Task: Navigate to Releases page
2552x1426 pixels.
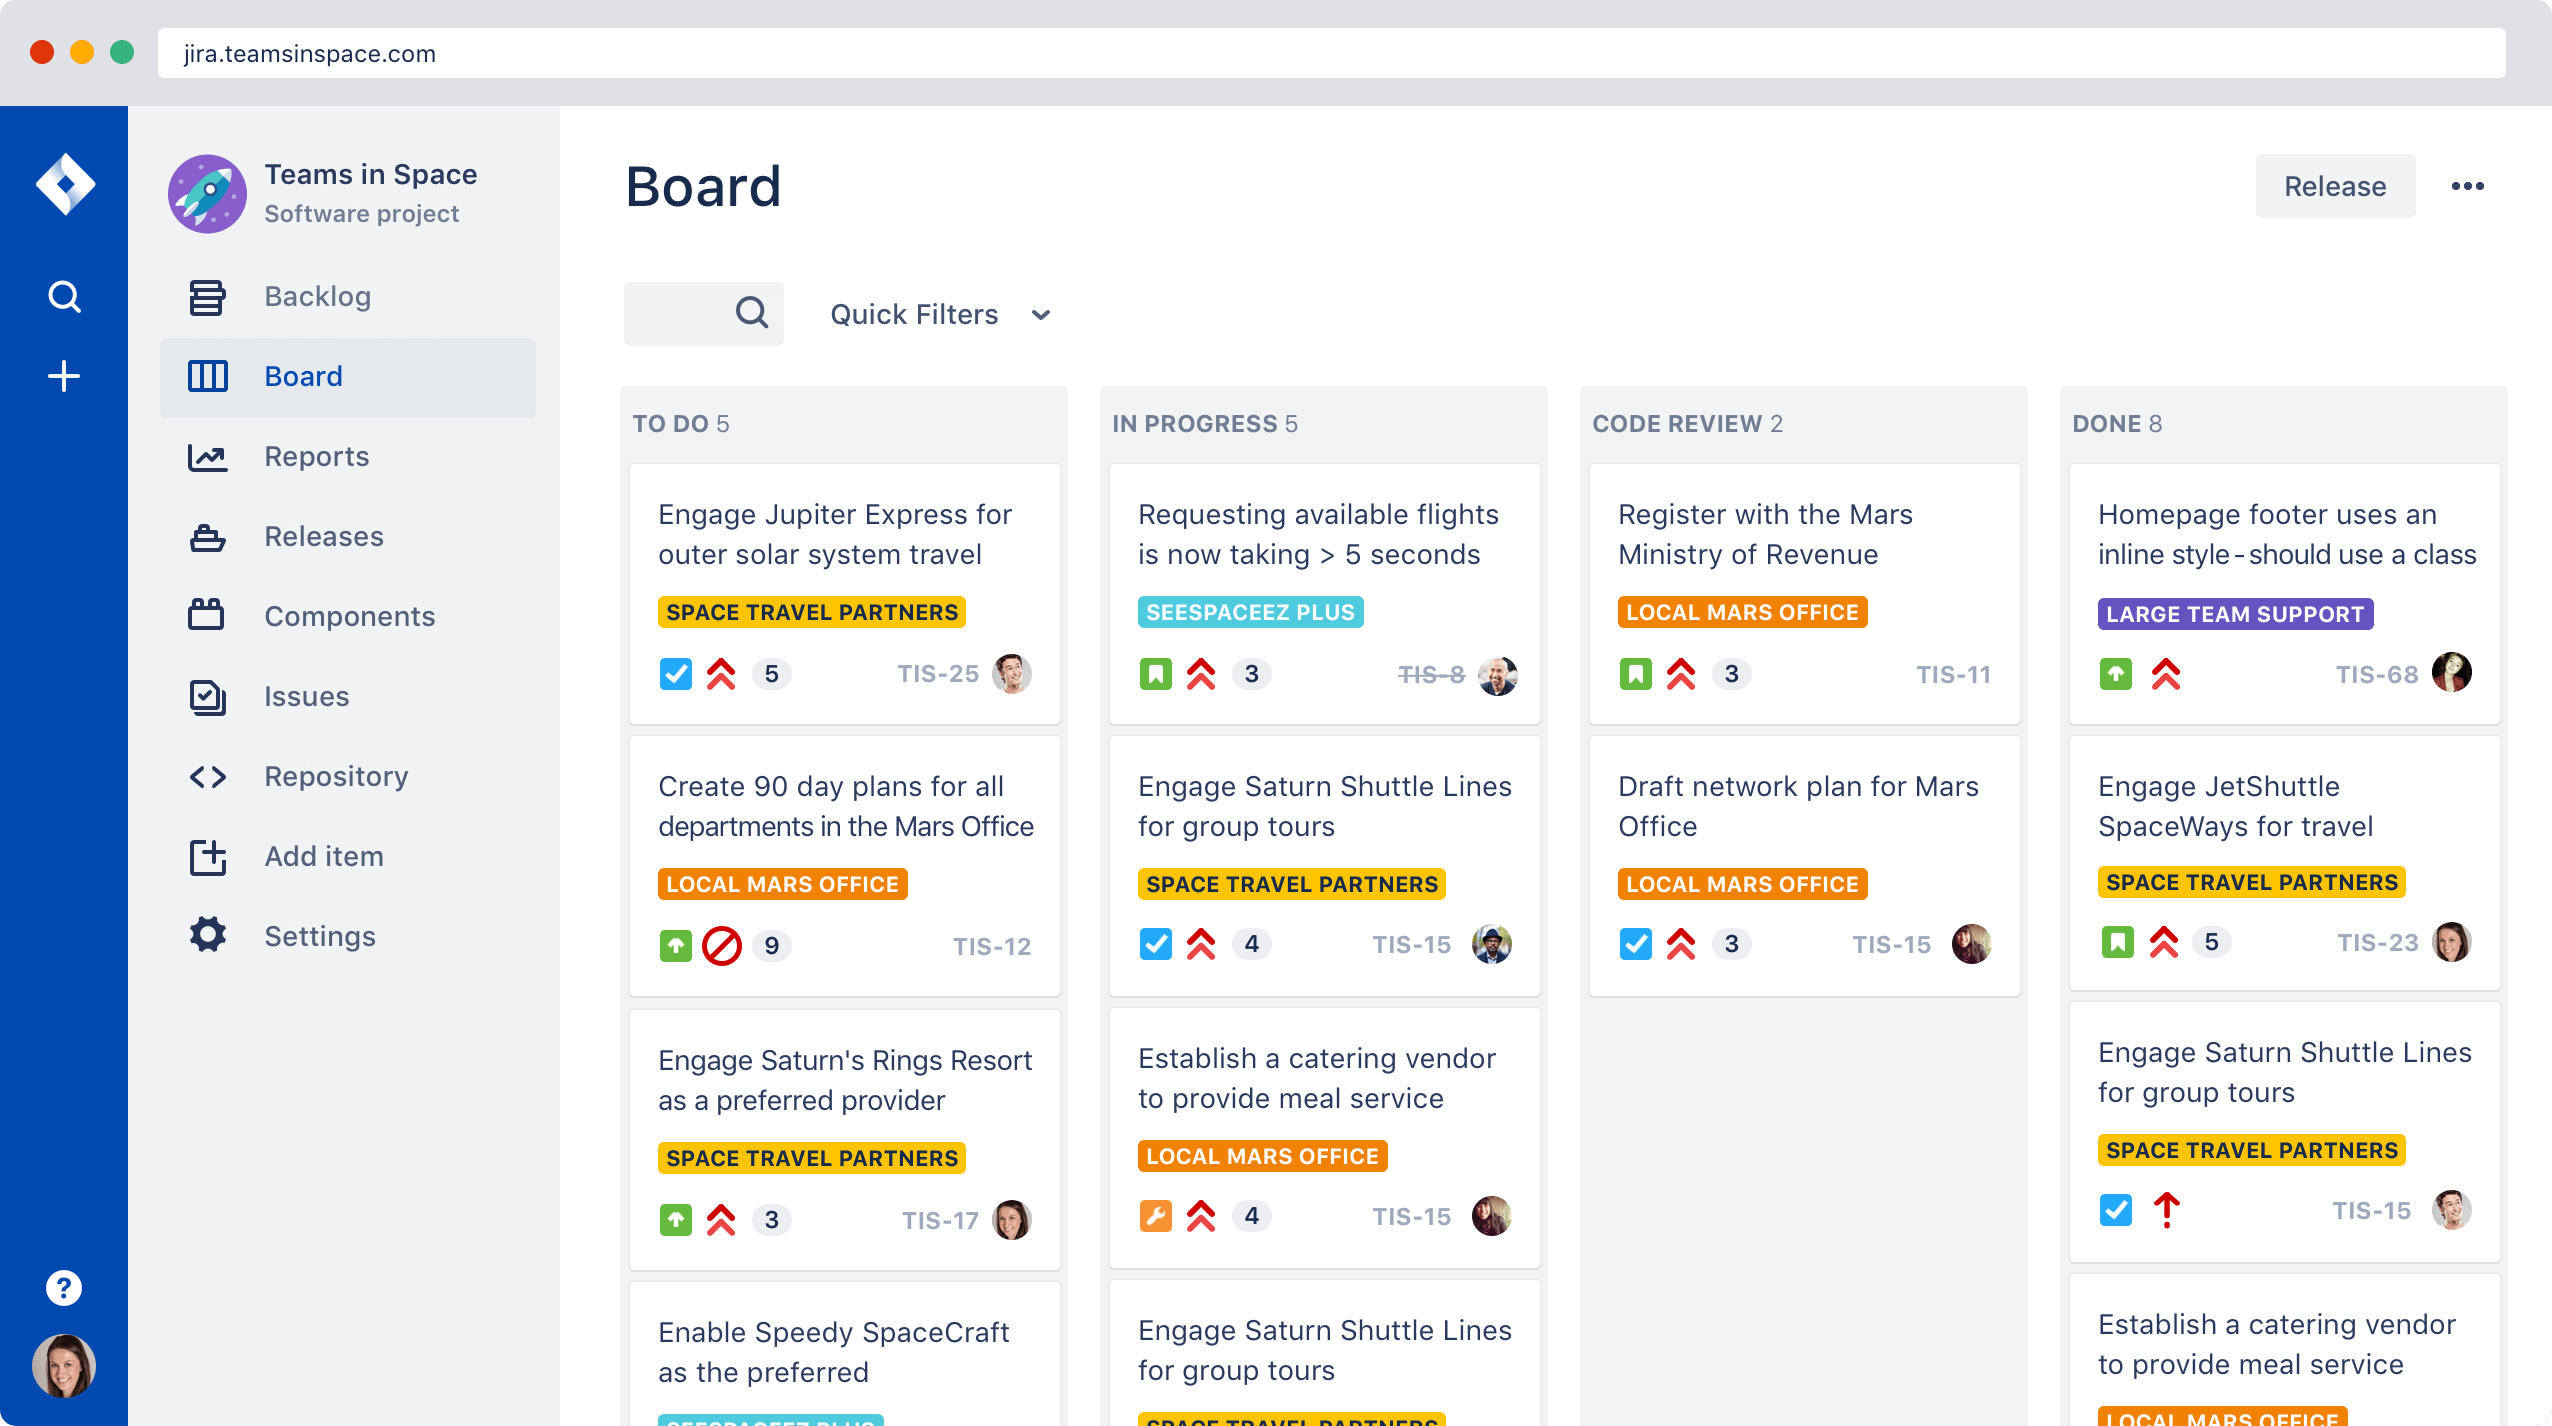Action: click(321, 536)
